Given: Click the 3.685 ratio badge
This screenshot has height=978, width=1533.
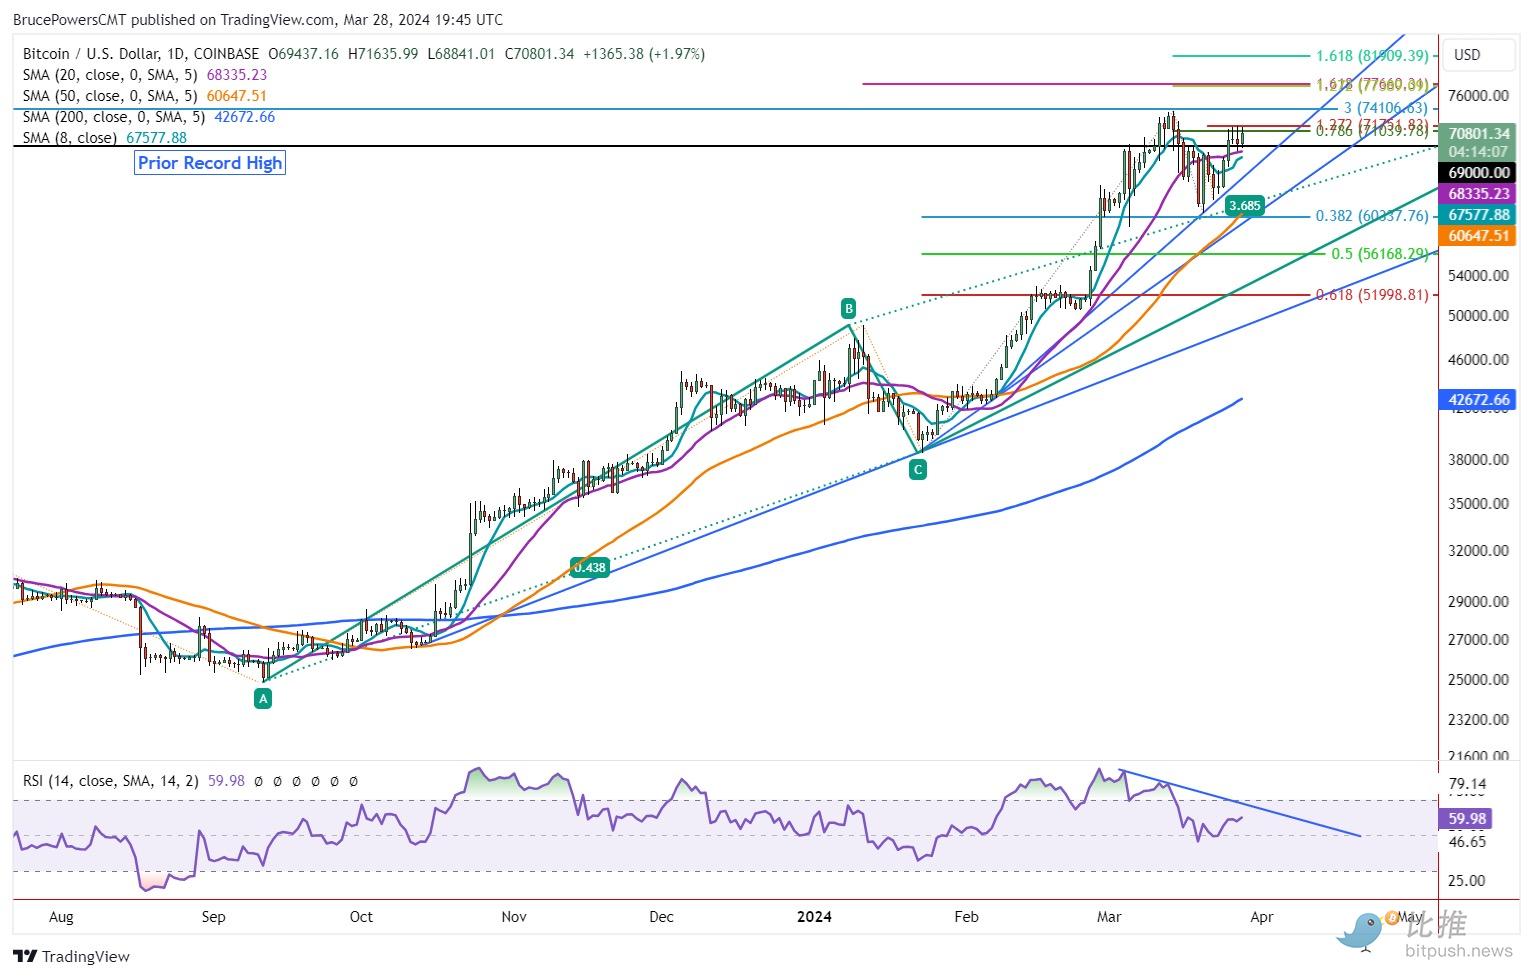Looking at the screenshot, I should coord(1245,206).
